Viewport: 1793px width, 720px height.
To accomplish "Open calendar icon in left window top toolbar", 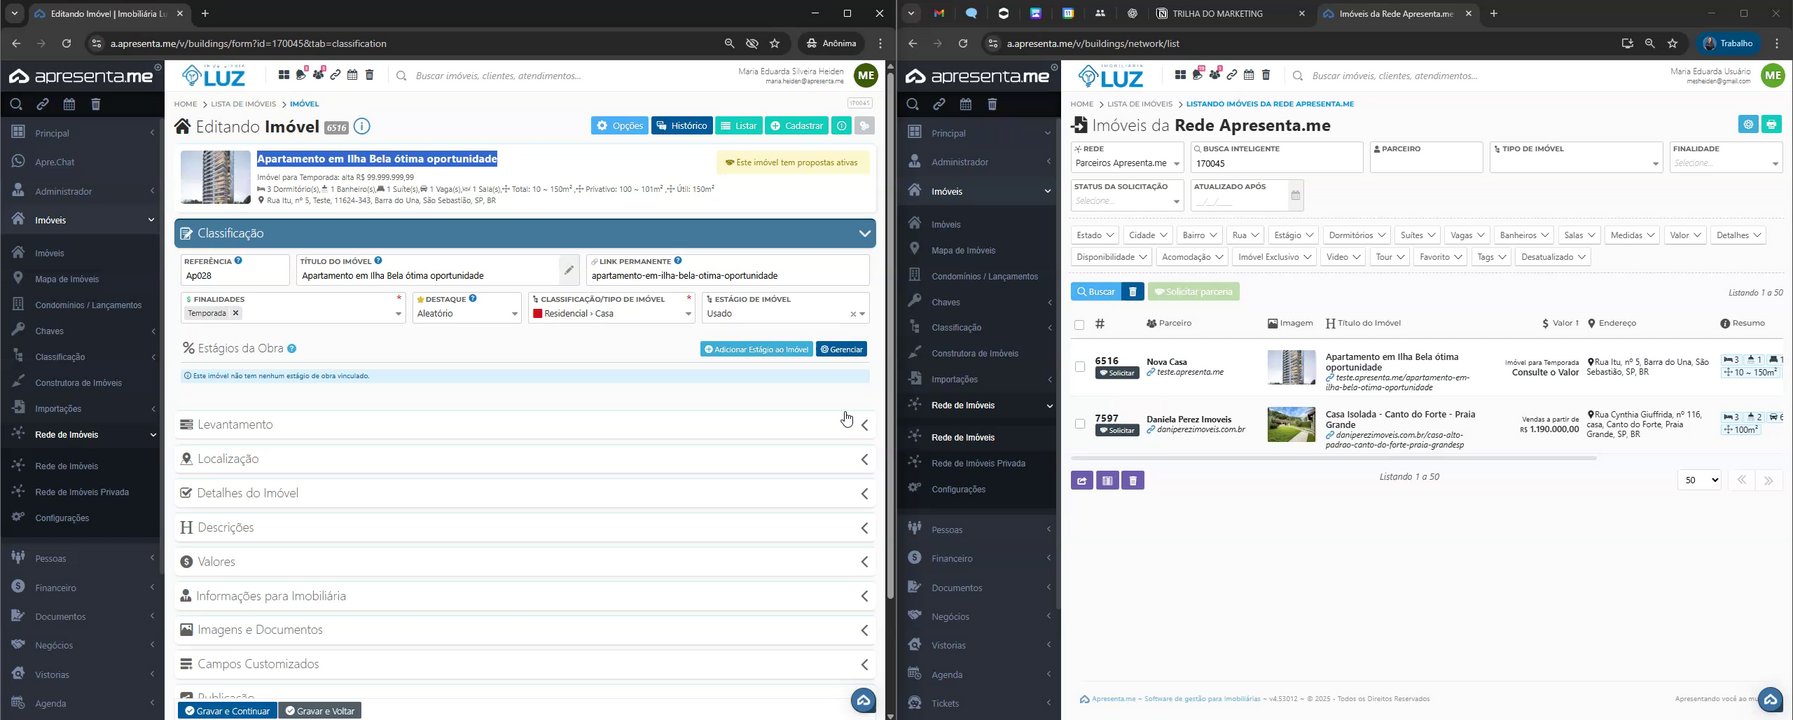I will 352,75.
